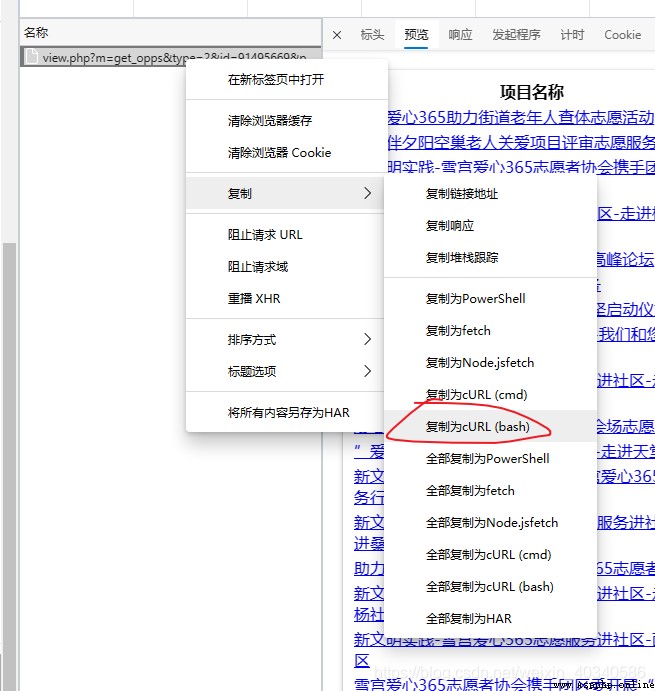
Task: Switch to the 发起程序 tab
Action: pos(516,35)
